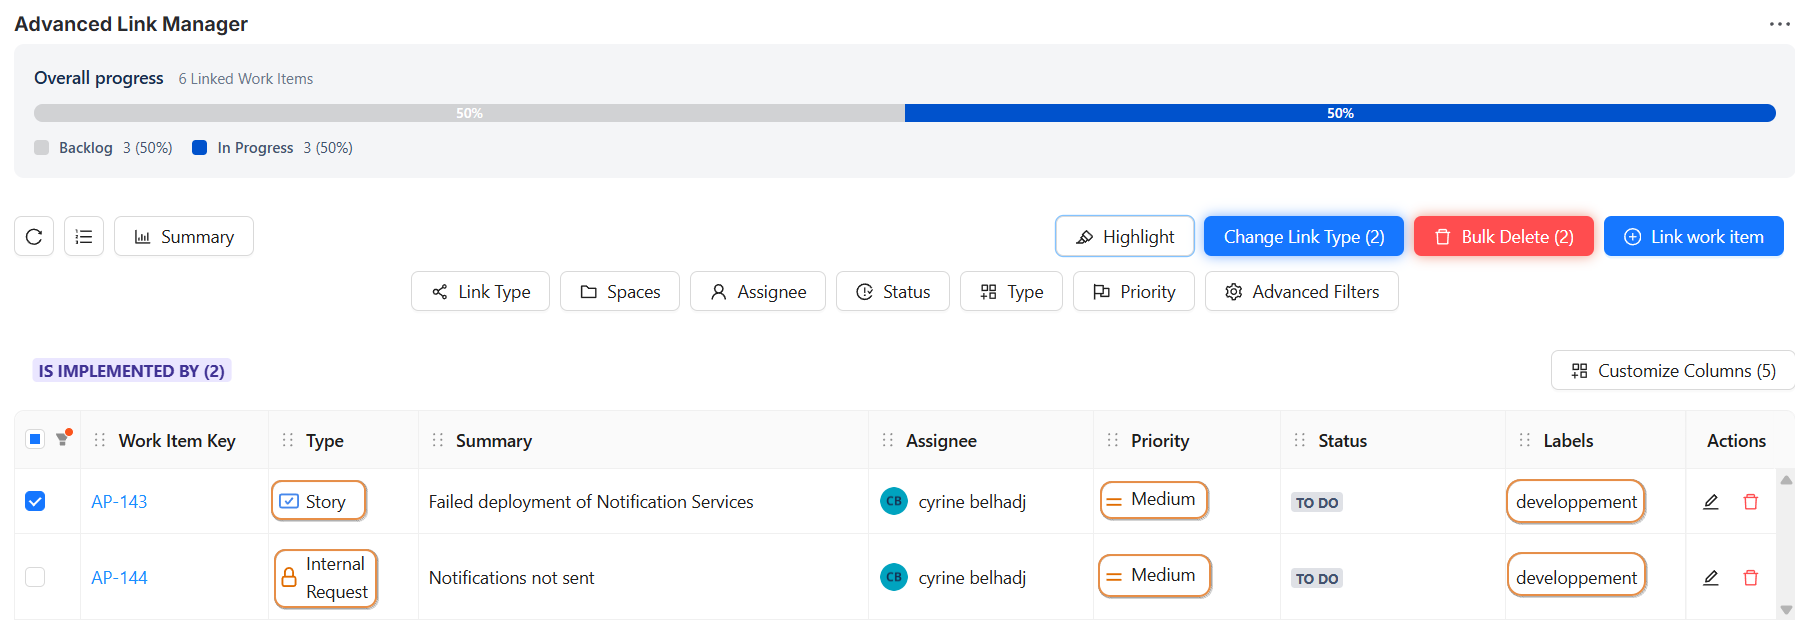Click the Link work item button
This screenshot has height=636, width=1807.
(x=1693, y=237)
